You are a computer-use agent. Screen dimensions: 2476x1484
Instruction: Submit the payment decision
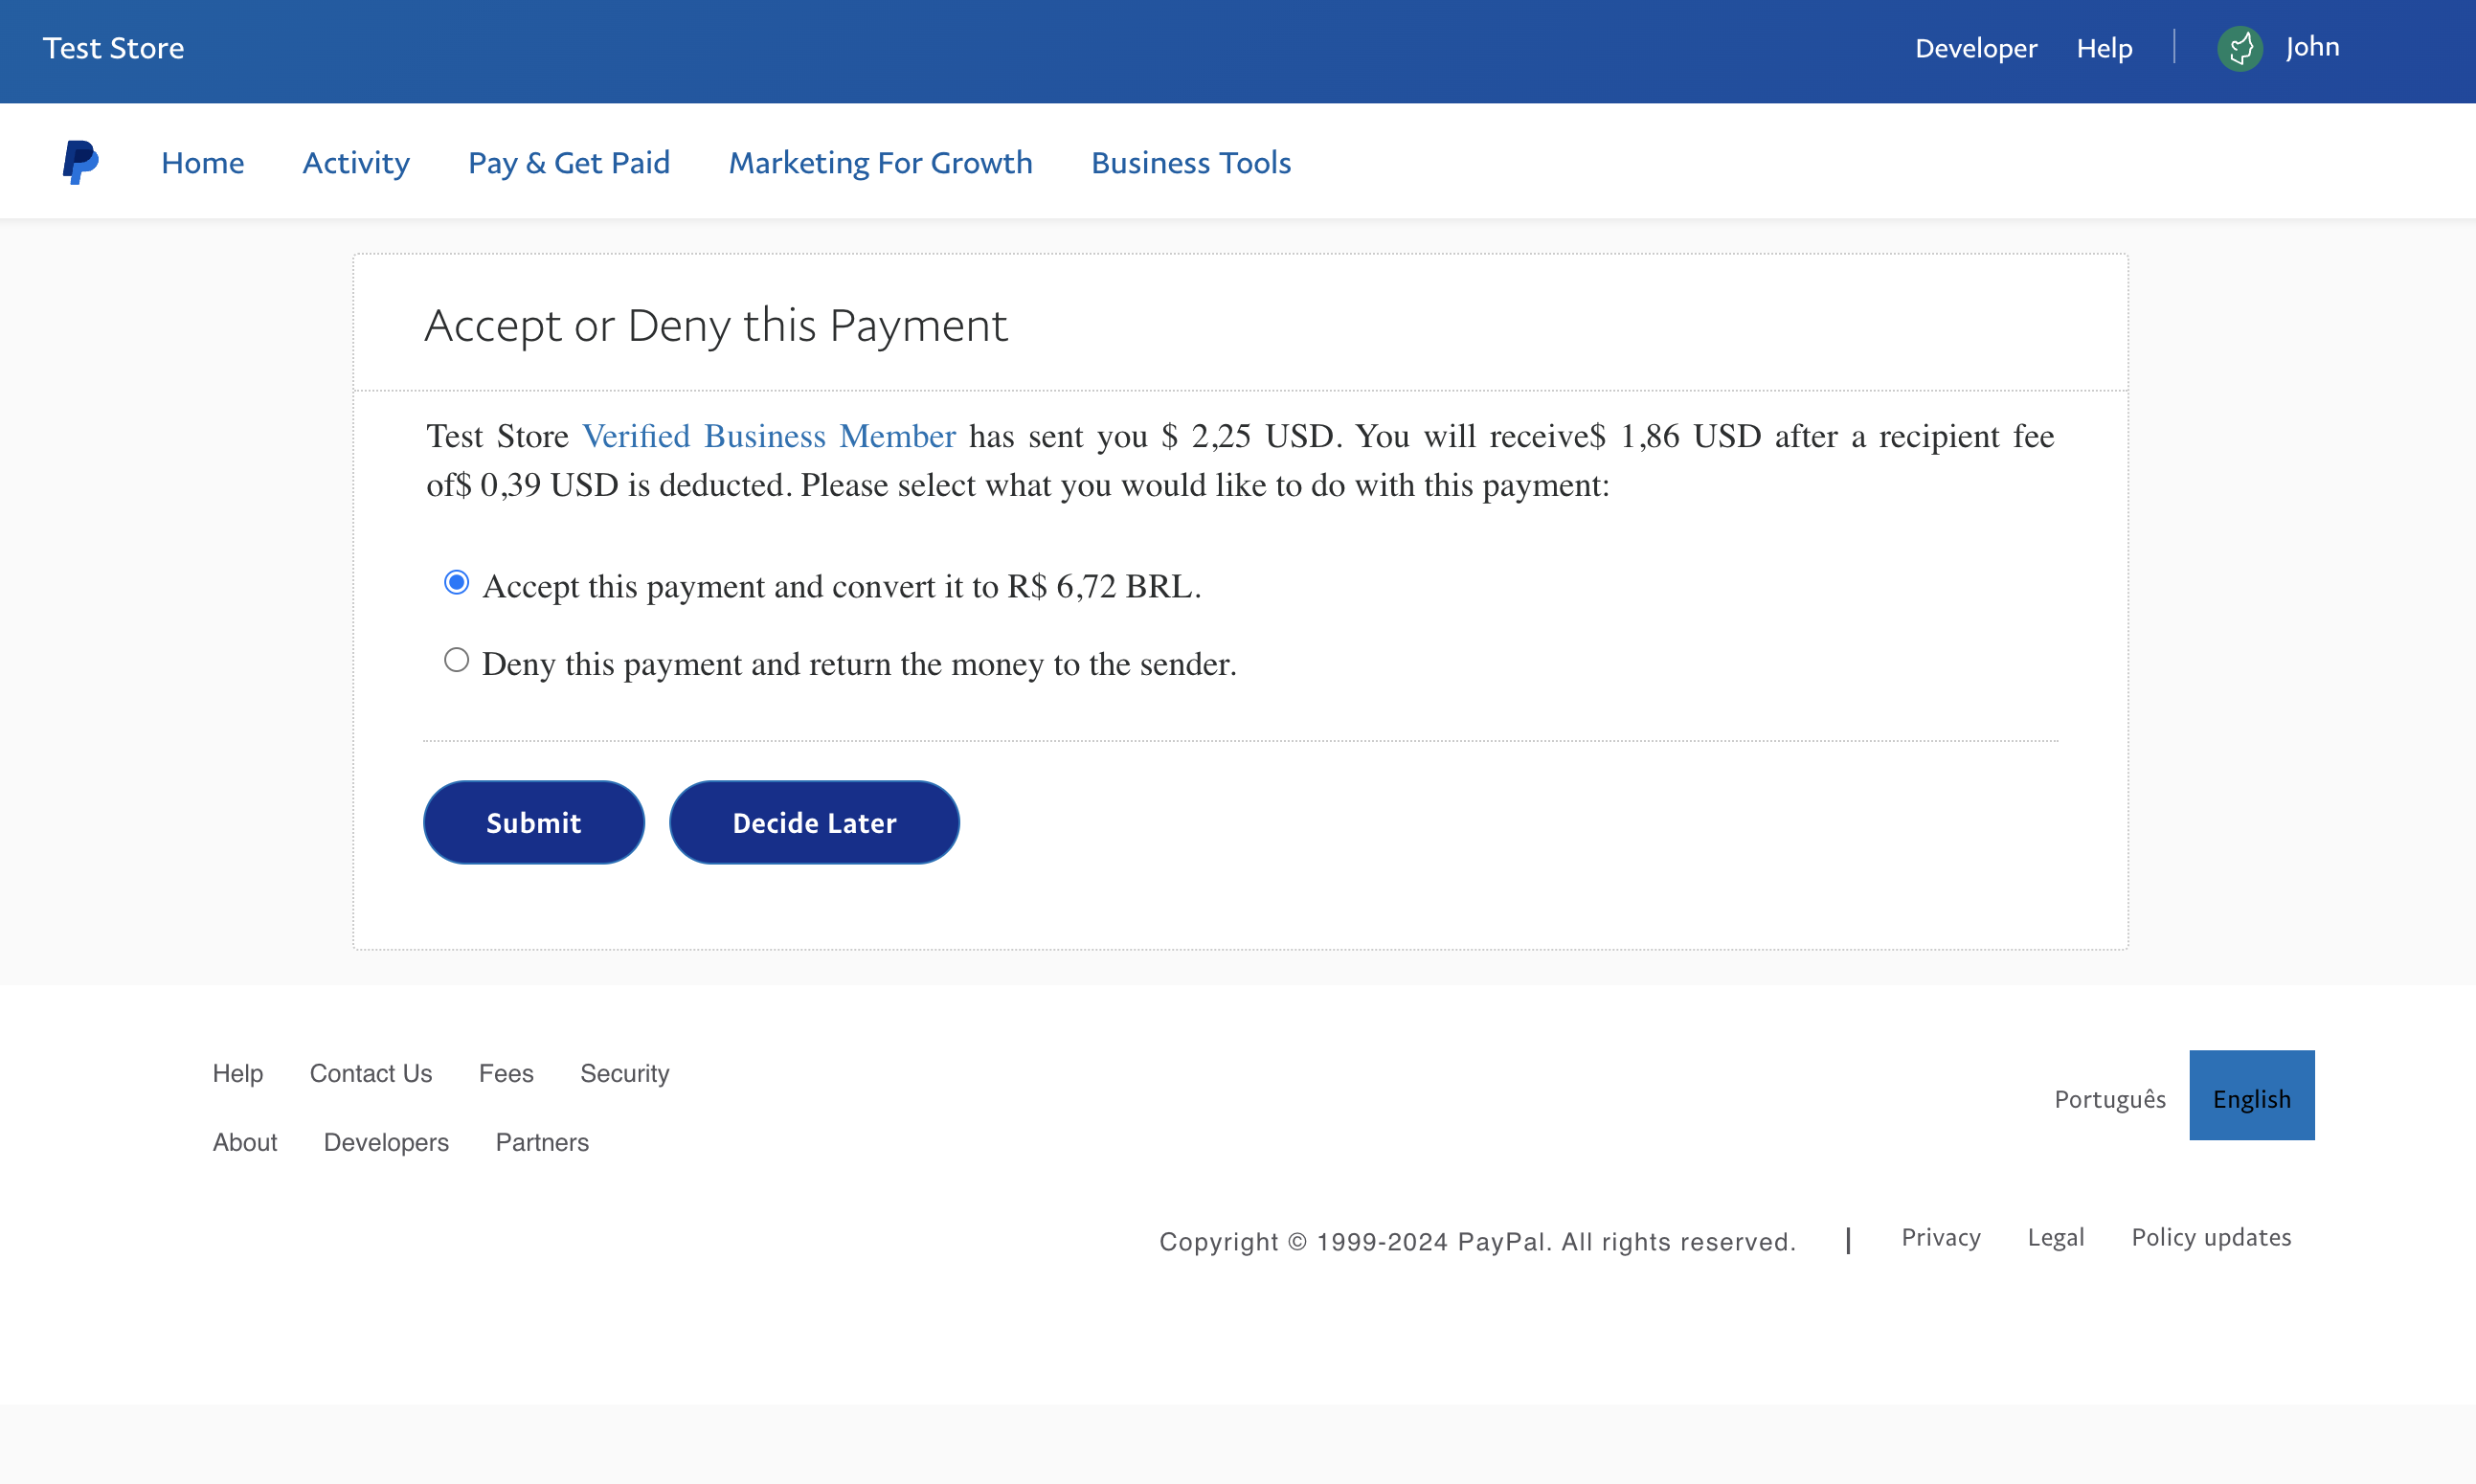click(533, 822)
